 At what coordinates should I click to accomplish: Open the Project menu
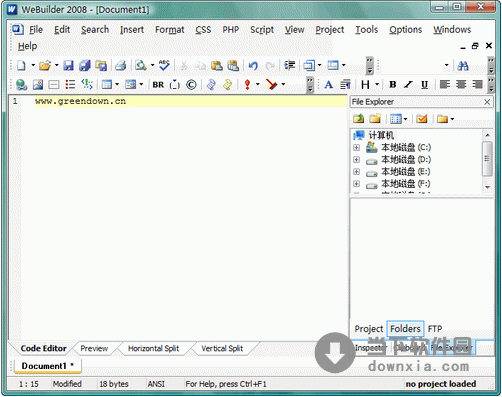[x=330, y=30]
